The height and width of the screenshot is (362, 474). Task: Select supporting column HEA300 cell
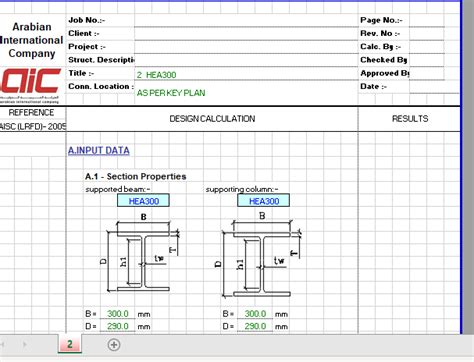263,201
